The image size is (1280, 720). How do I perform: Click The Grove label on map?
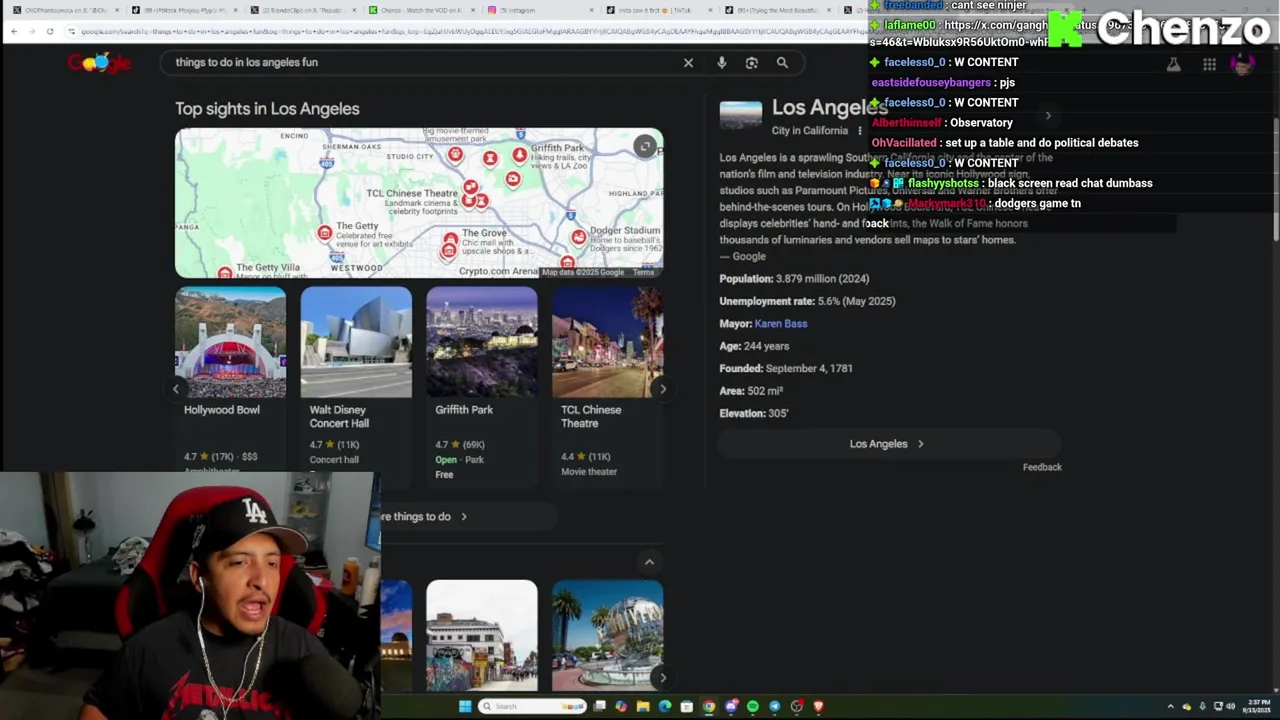coord(484,233)
